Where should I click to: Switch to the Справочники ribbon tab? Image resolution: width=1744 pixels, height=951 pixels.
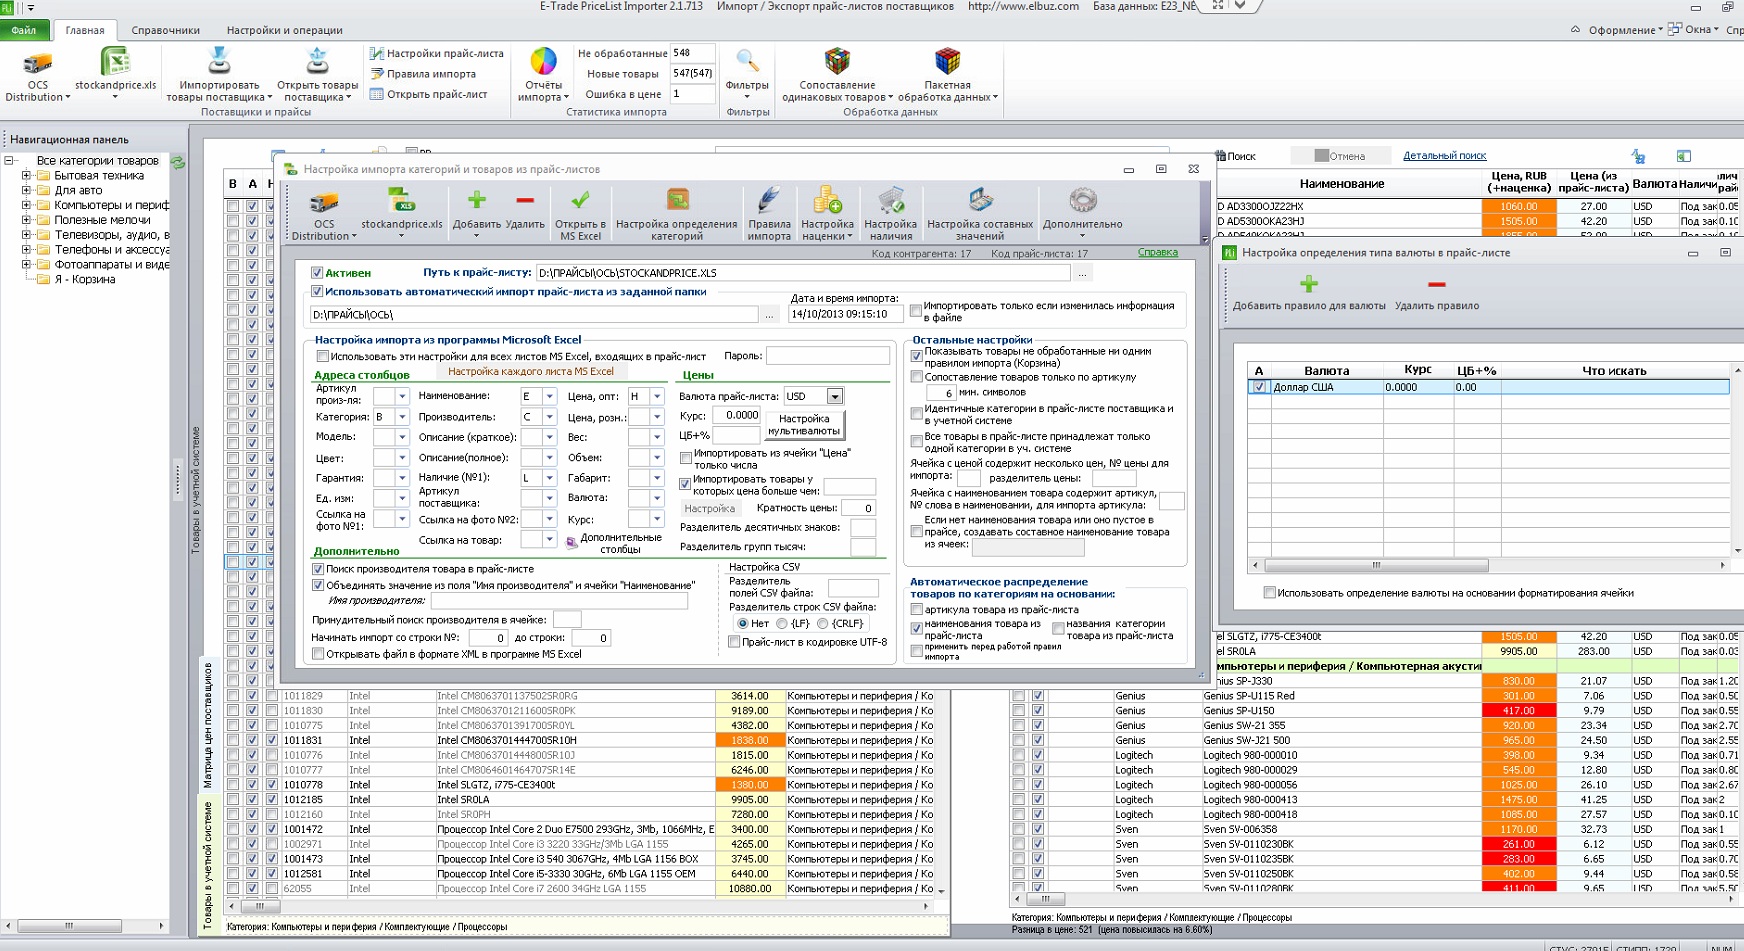pyautogui.click(x=166, y=30)
